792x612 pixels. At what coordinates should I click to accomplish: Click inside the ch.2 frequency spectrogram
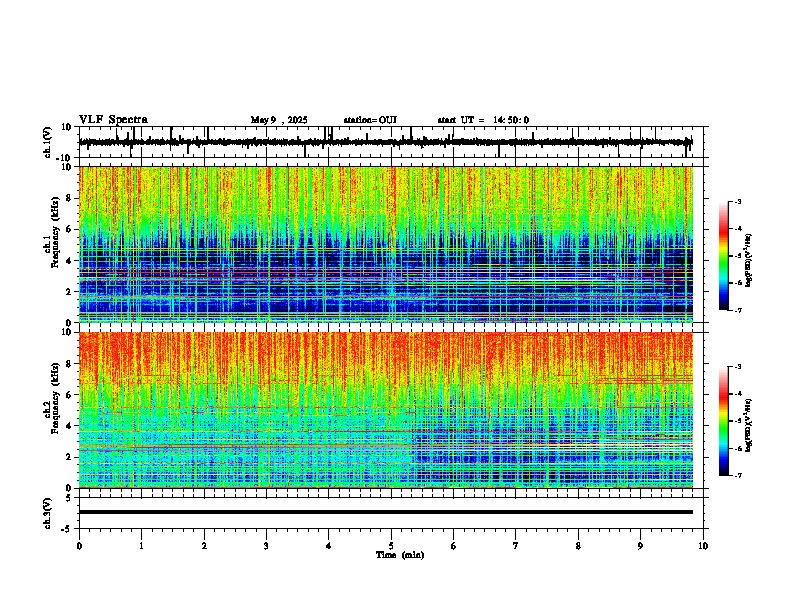tap(386, 410)
